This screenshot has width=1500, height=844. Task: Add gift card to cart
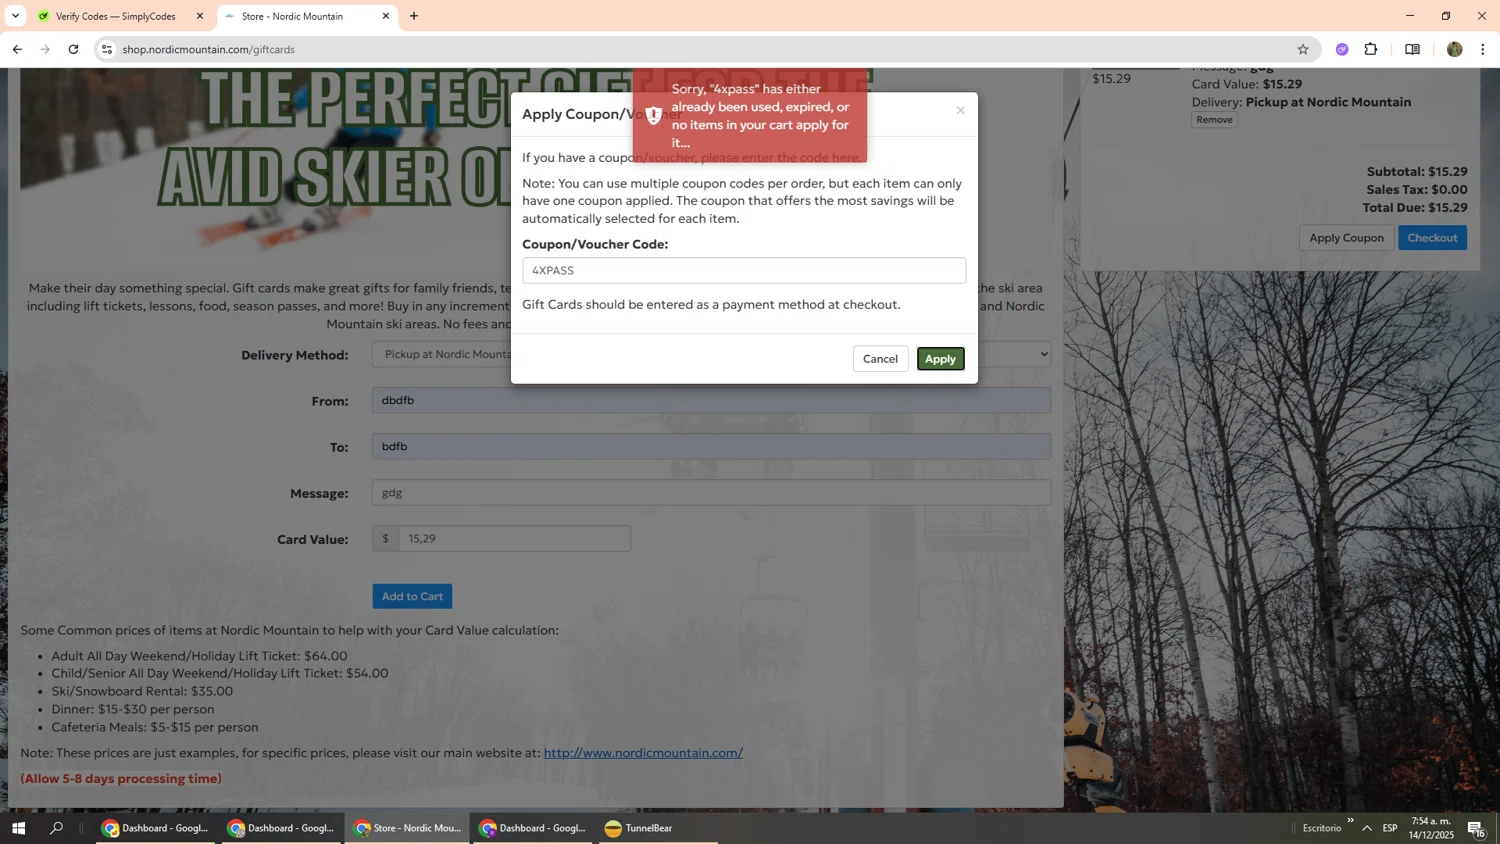412,596
